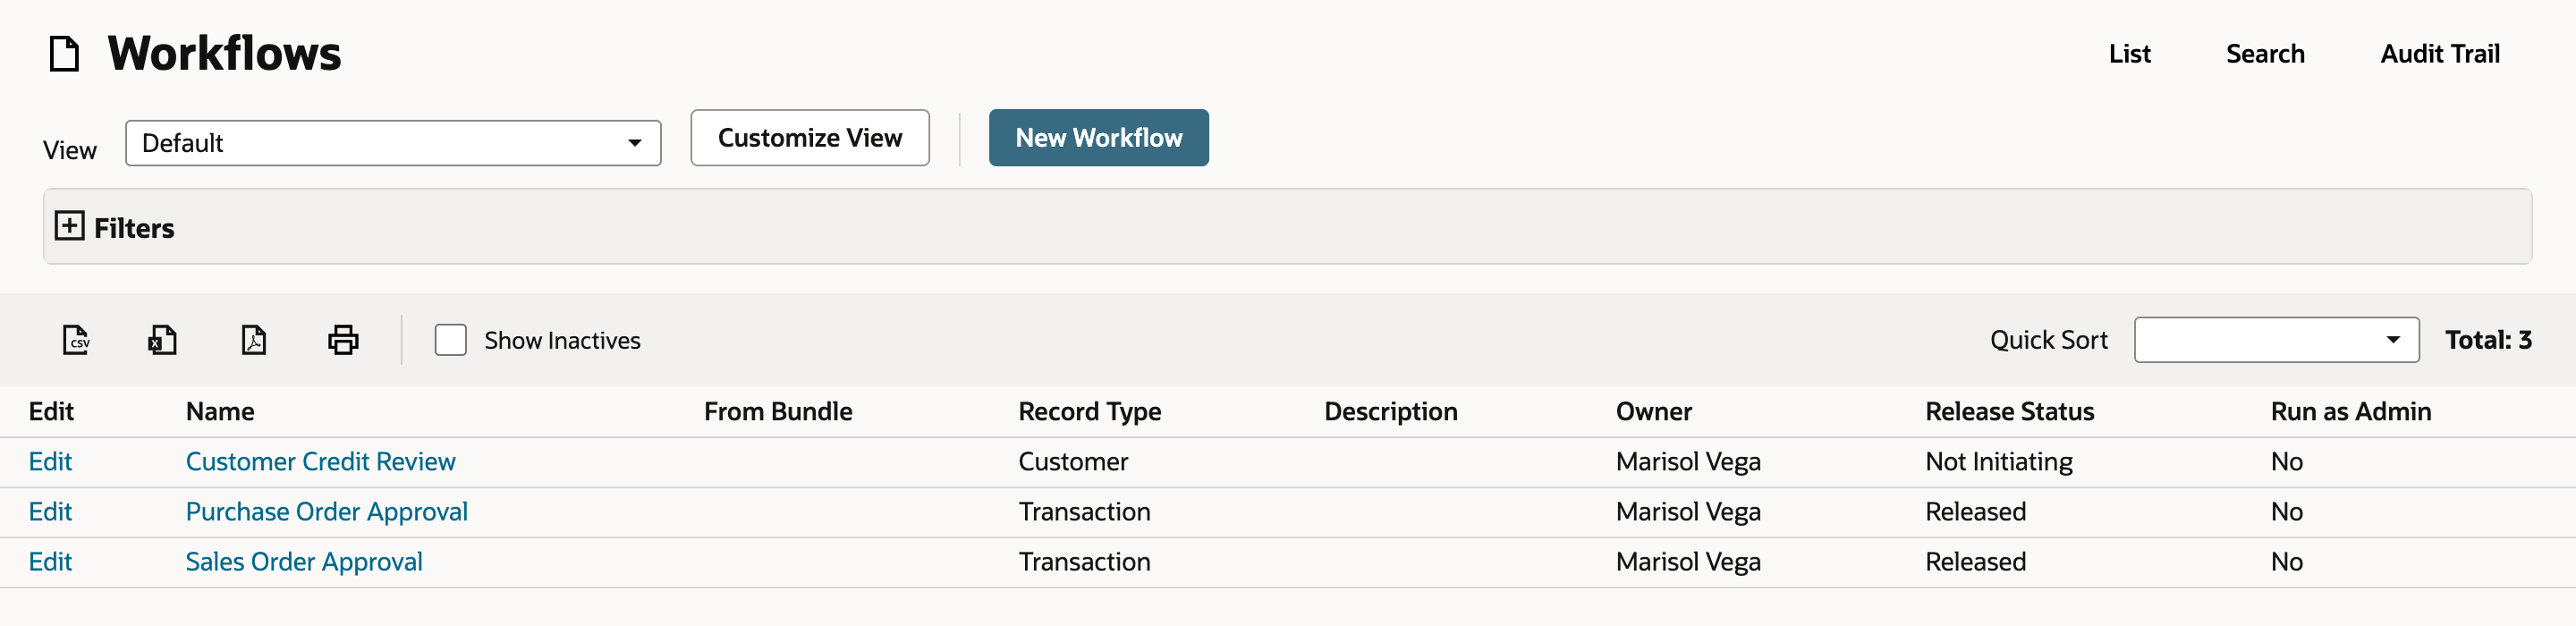Screen dimensions: 2576x626
Task: Open the Sales Order Approval link
Action: point(304,562)
